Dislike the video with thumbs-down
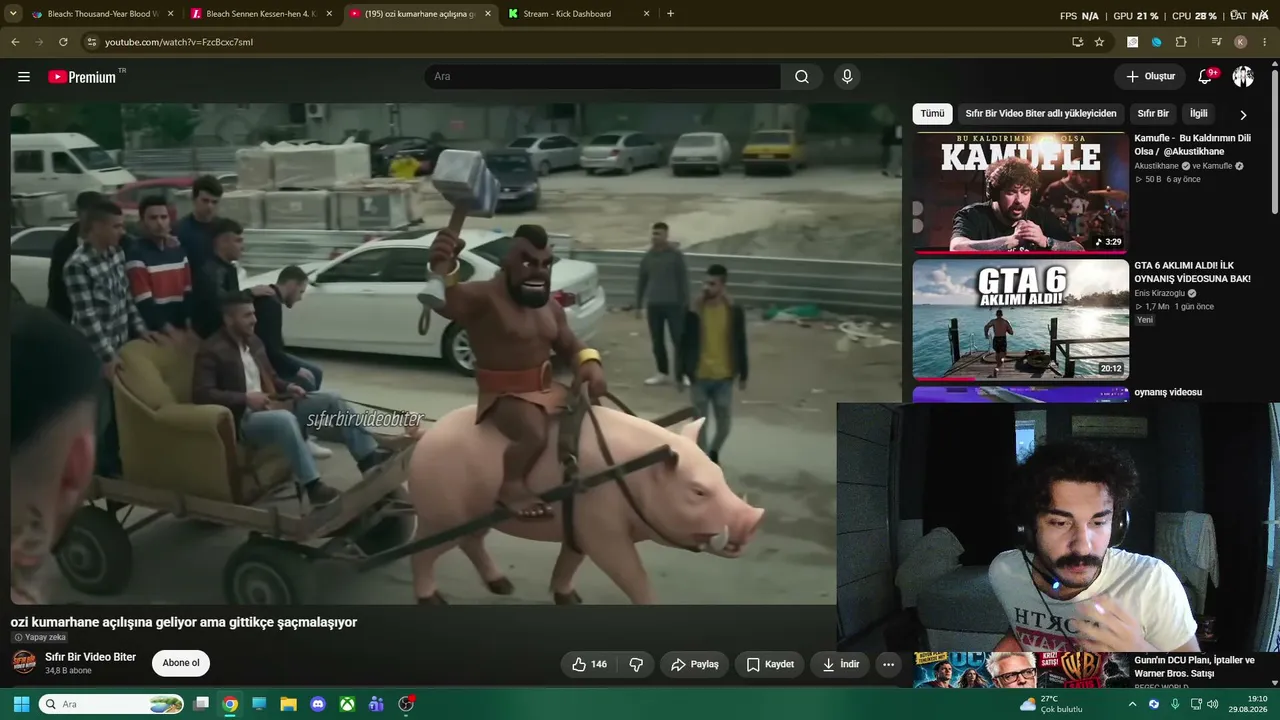 (636, 664)
